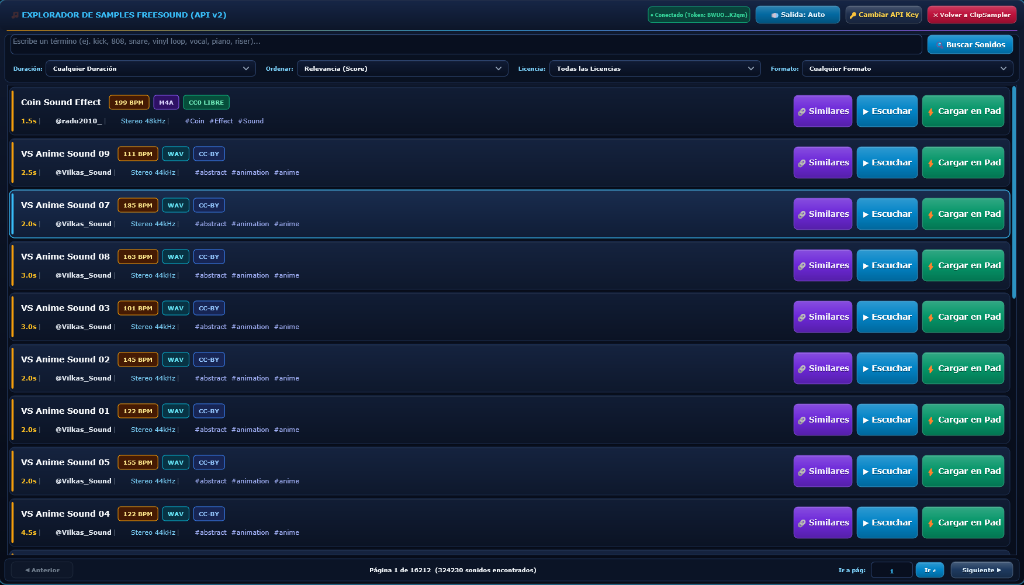This screenshot has width=1024, height=585.
Task: Click the Ir button to jump to page
Action: click(x=930, y=570)
